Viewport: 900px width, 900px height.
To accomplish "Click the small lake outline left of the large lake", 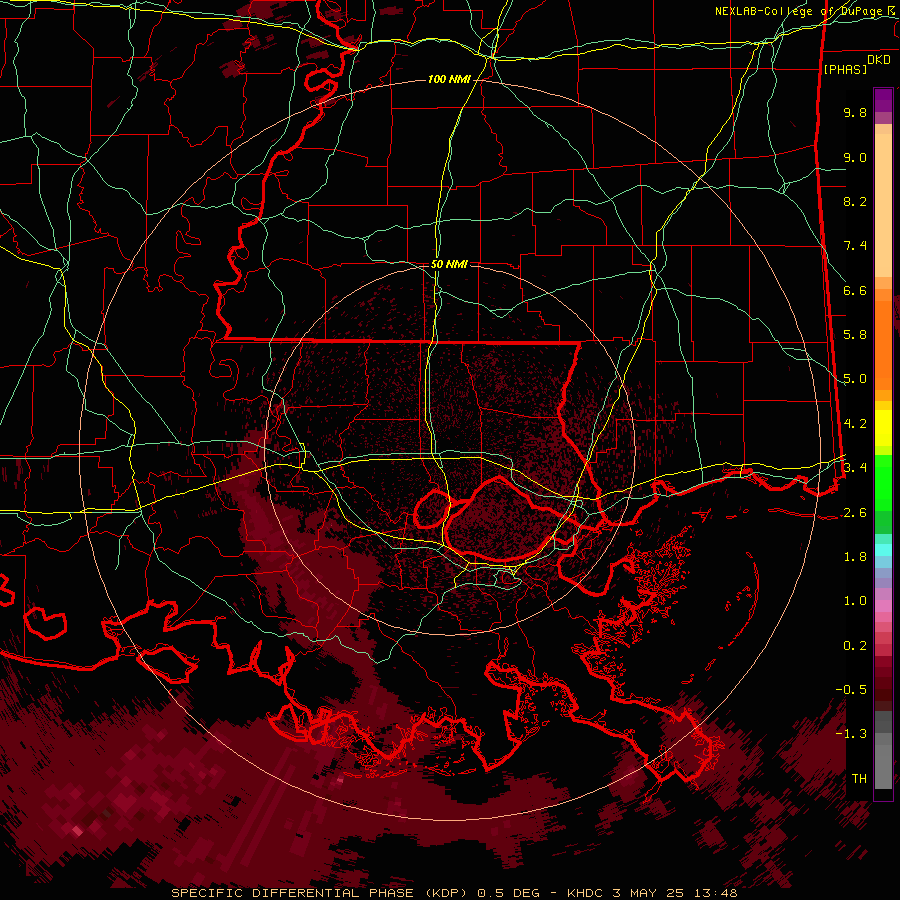I will (432, 508).
